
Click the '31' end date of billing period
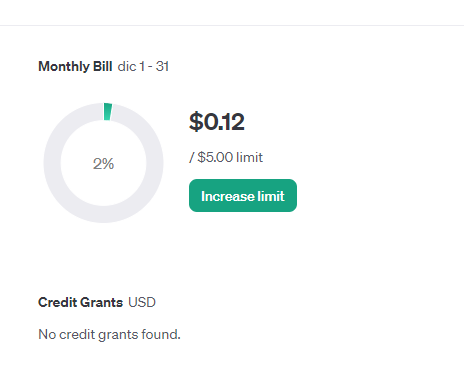162,66
